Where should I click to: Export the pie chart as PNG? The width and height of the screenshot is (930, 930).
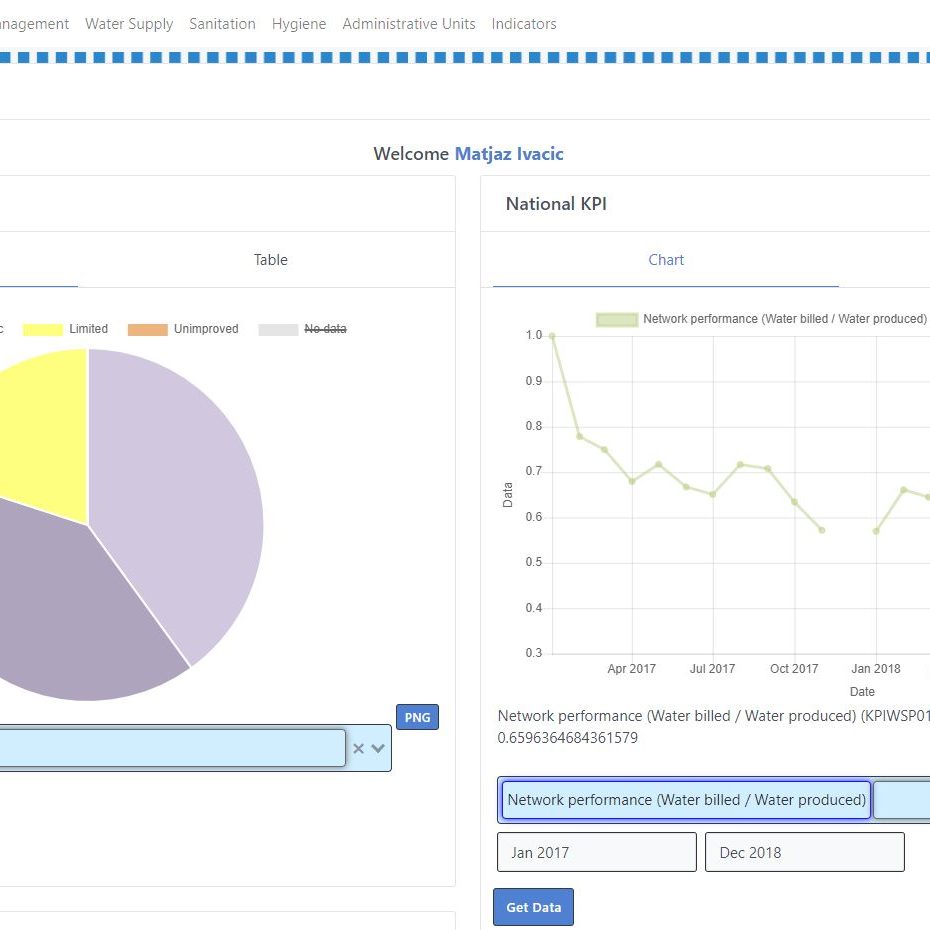coord(417,717)
